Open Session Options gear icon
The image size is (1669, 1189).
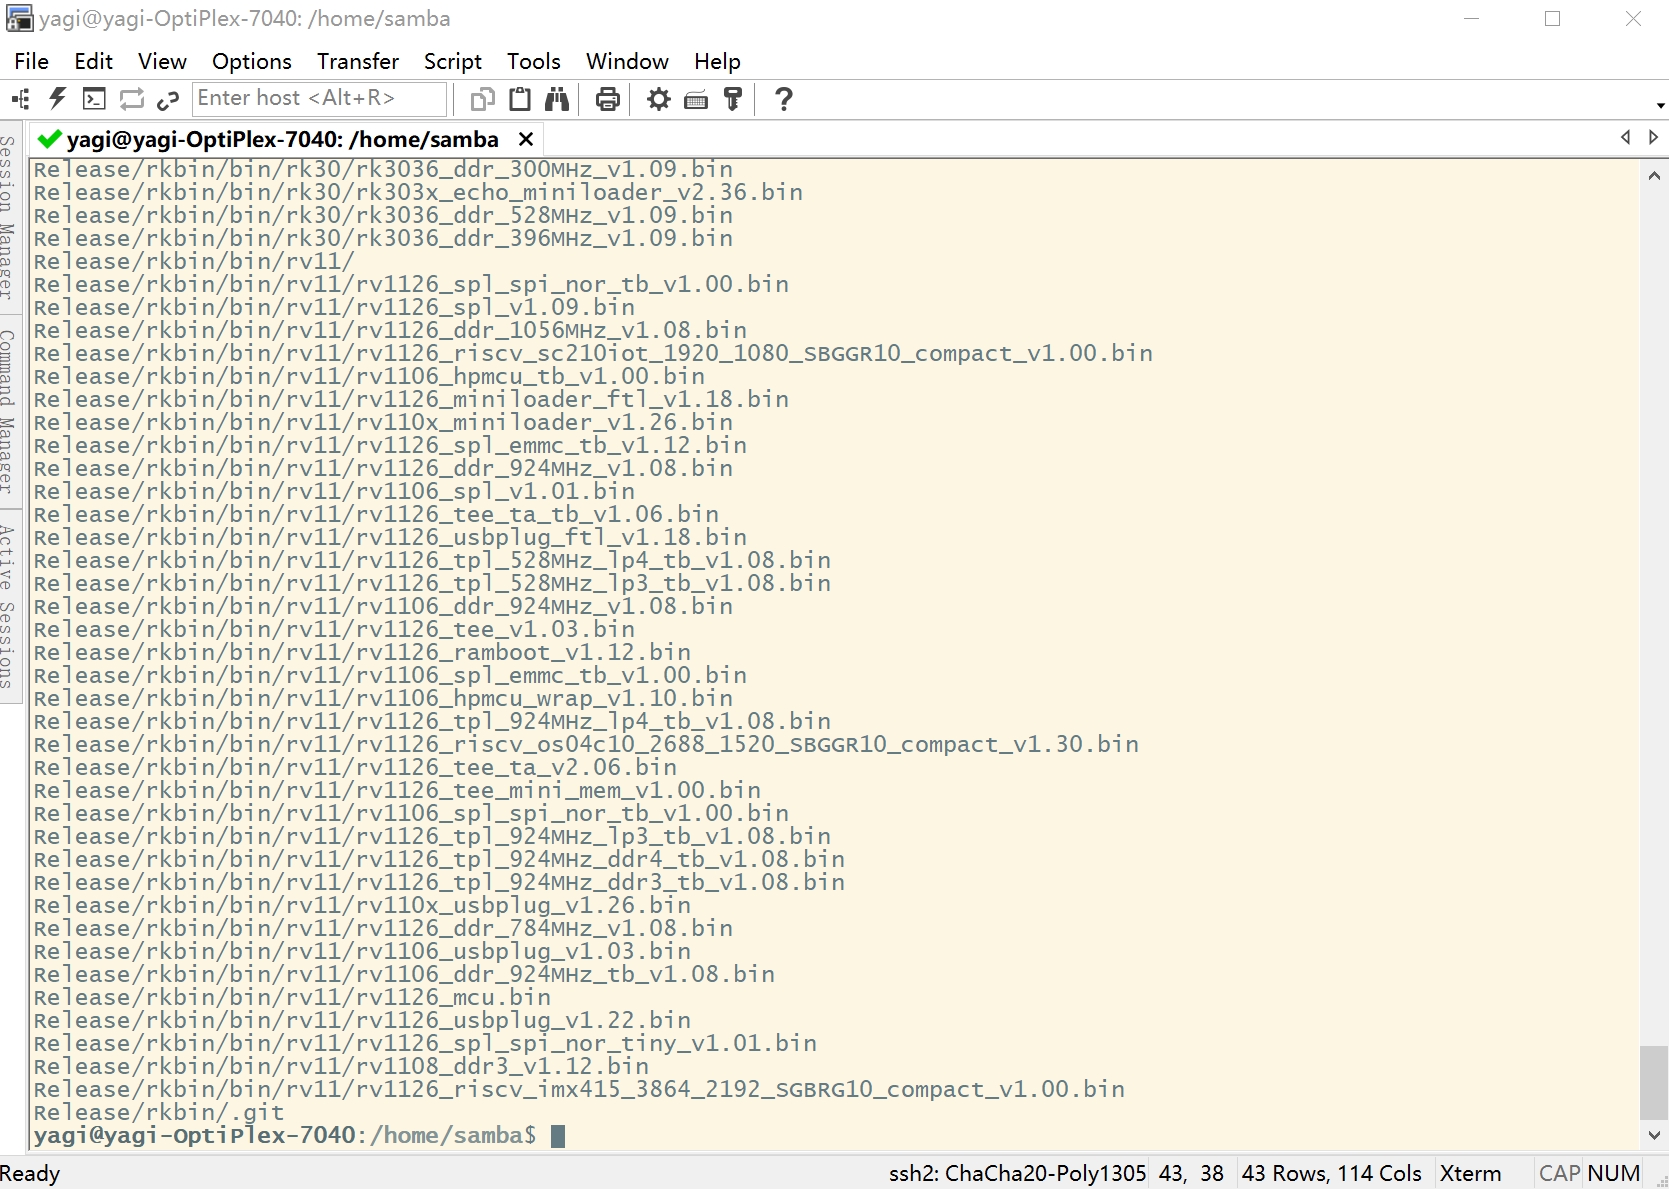(x=658, y=99)
